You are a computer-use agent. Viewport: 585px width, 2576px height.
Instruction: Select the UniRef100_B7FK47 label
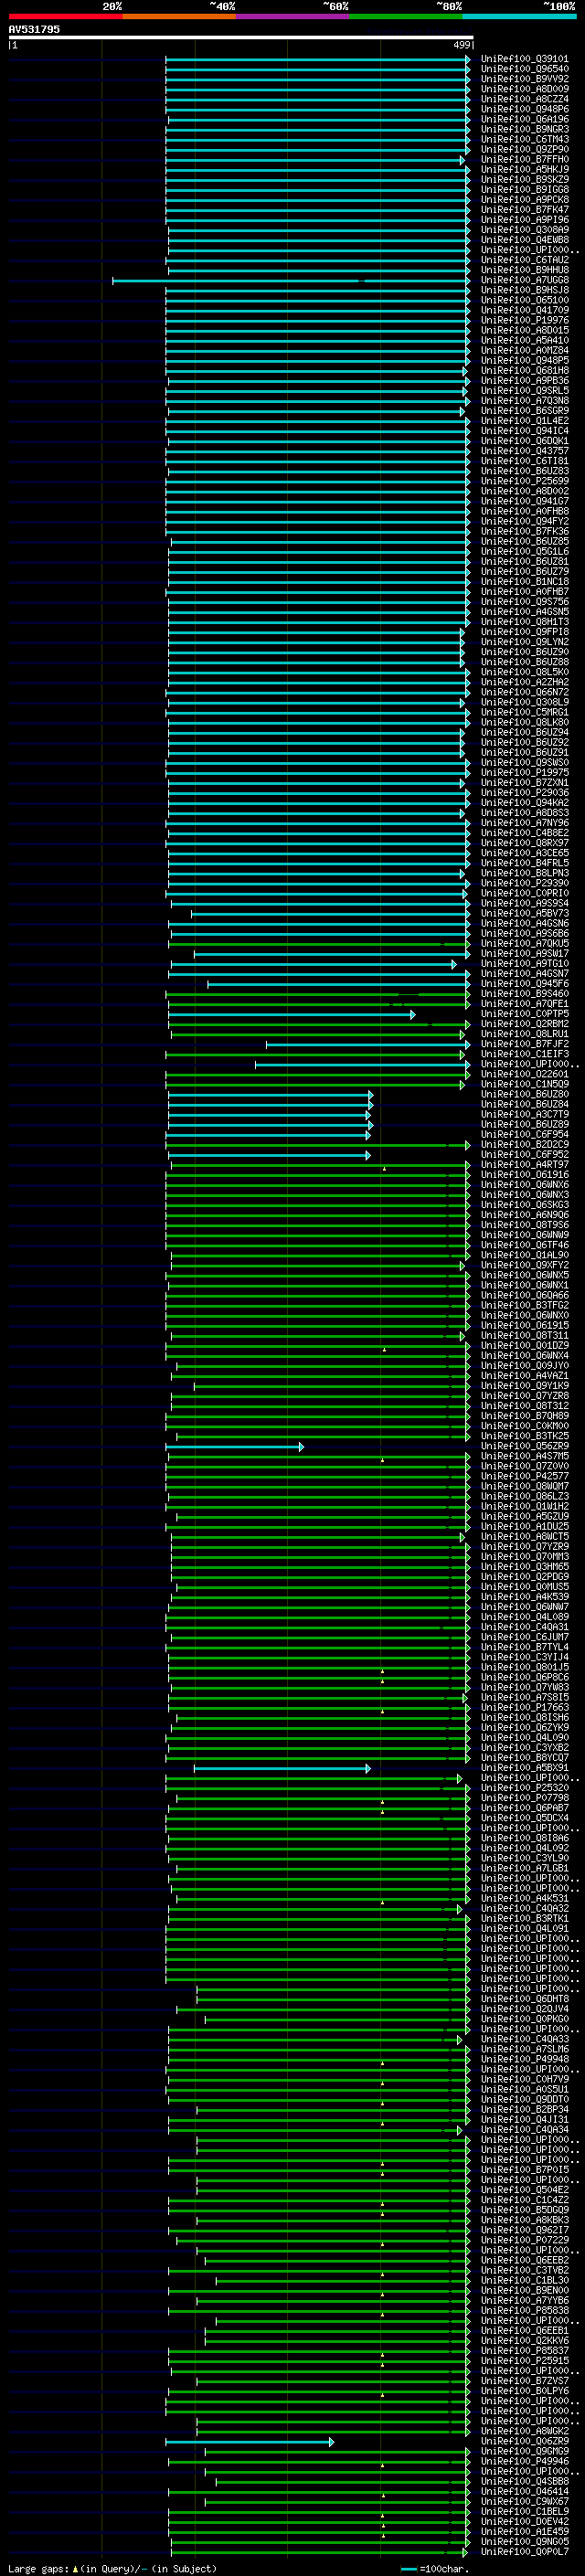[524, 210]
